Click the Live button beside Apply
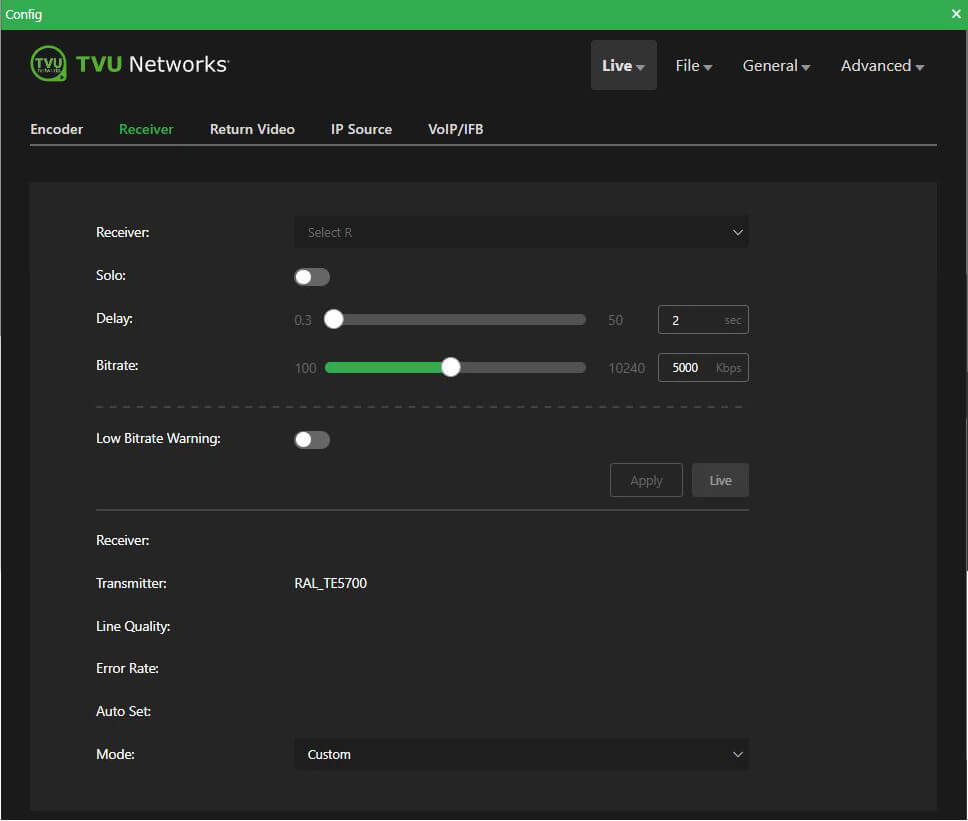This screenshot has height=821, width=968. (x=720, y=480)
